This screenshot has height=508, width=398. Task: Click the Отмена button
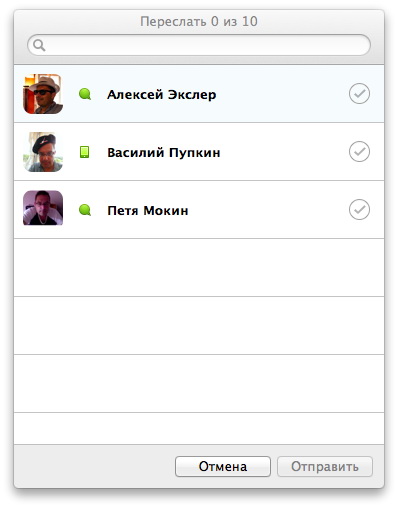tap(223, 466)
